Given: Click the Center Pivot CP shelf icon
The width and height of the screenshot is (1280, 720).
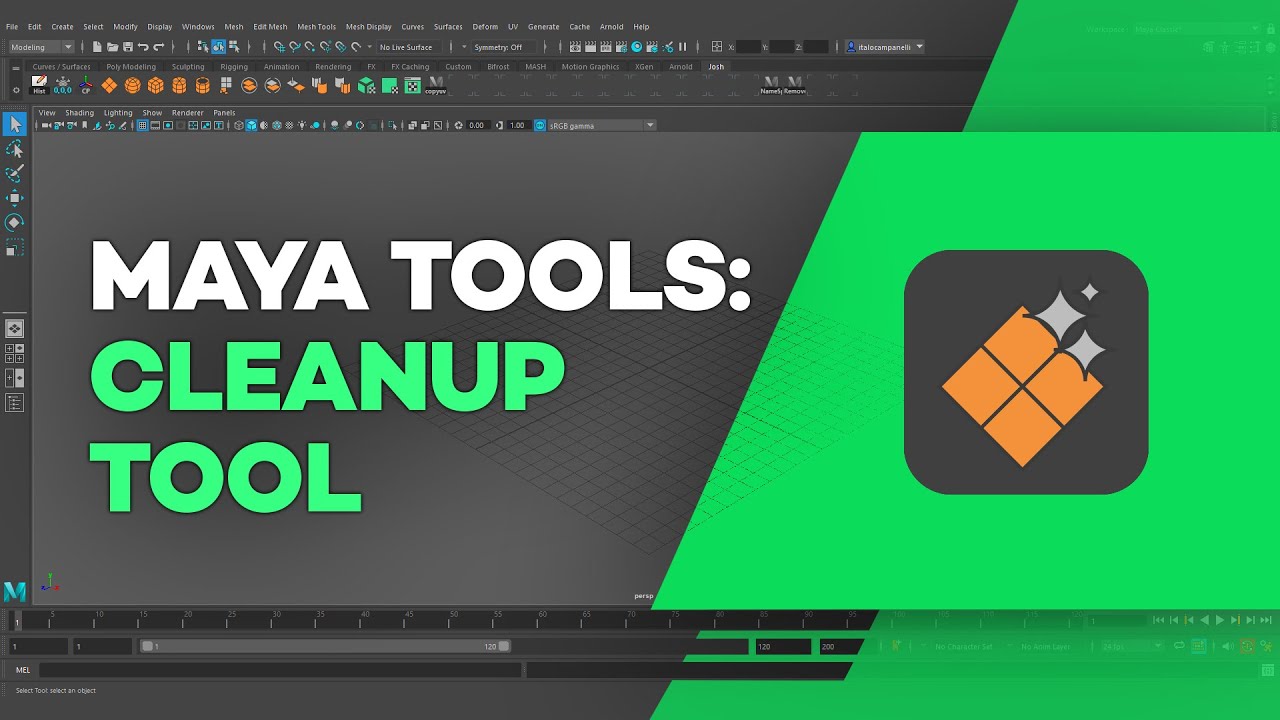Looking at the screenshot, I should 86,85.
